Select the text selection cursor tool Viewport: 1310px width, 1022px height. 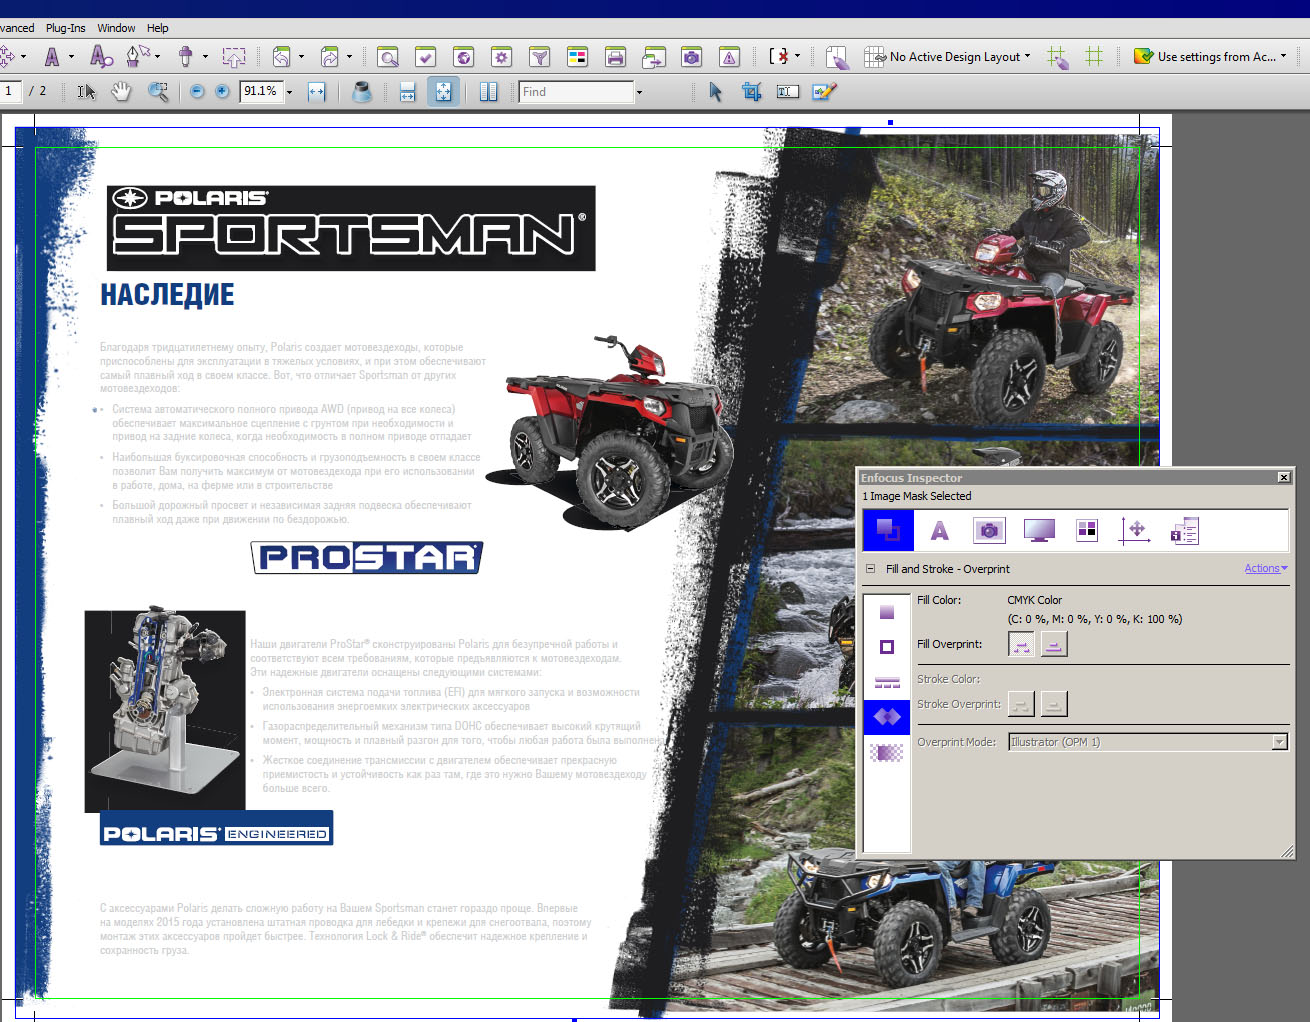(86, 92)
